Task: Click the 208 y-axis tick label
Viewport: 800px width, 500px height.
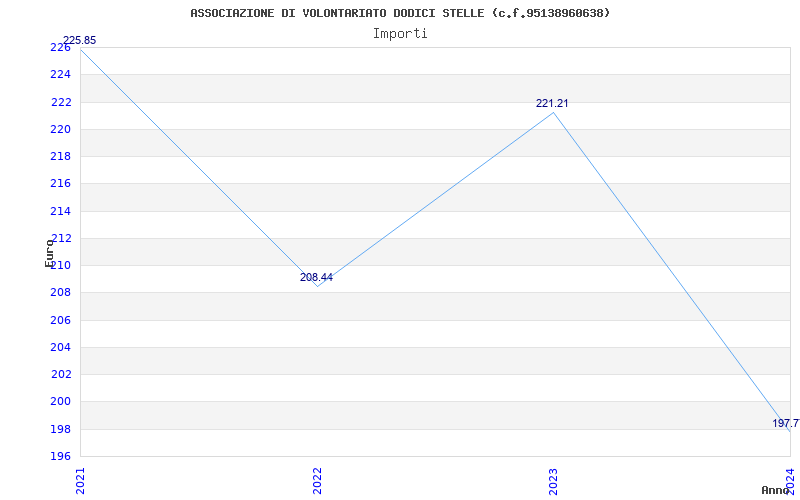Action: pos(60,293)
